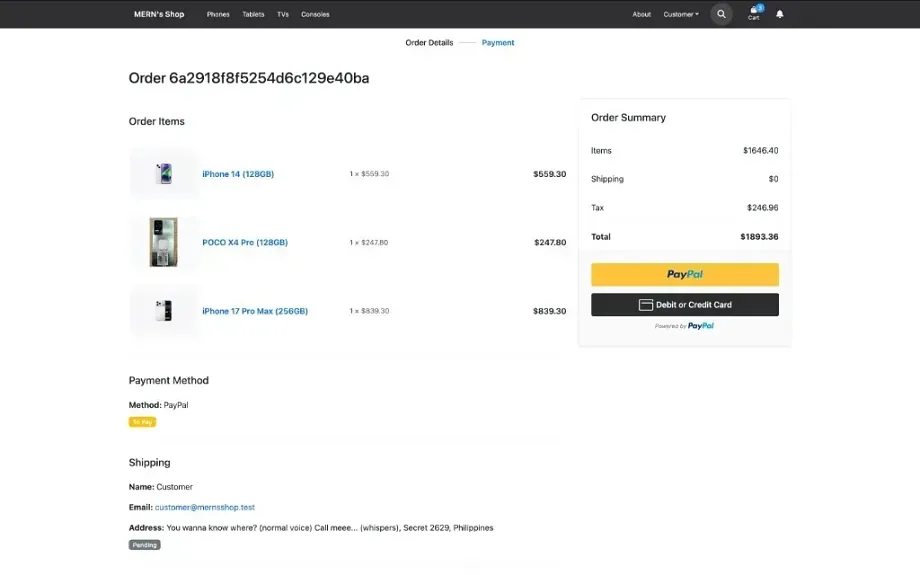Open the Phones category
920x575 pixels.
pos(218,14)
